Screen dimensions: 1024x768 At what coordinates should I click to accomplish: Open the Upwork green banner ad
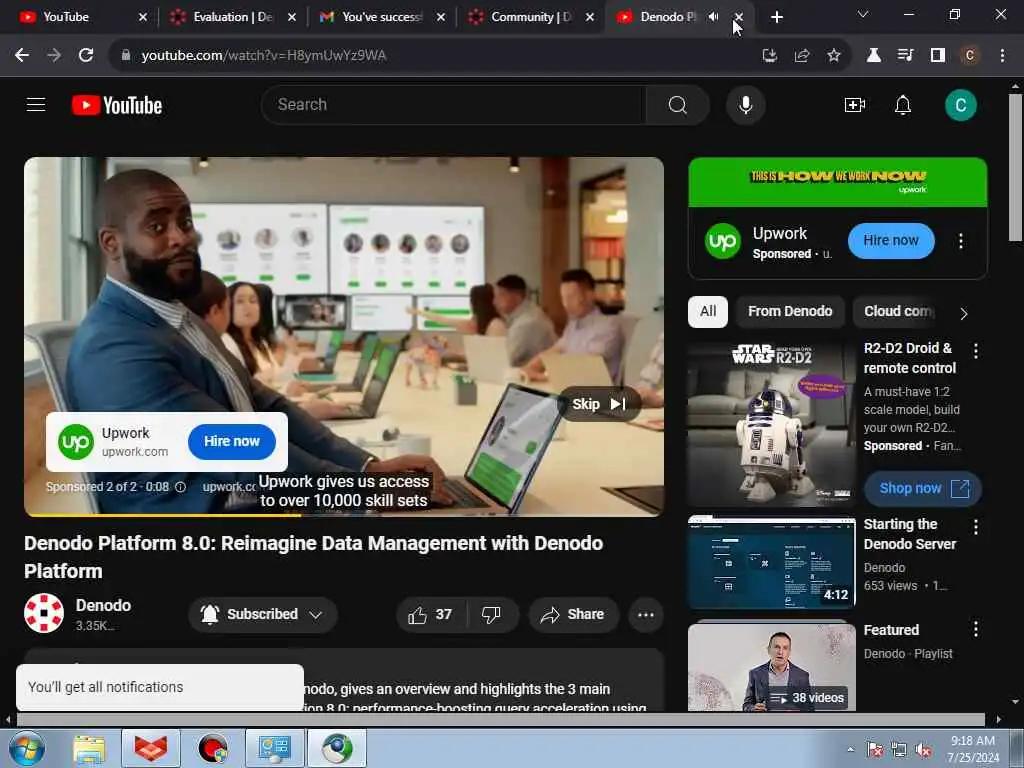coord(837,182)
